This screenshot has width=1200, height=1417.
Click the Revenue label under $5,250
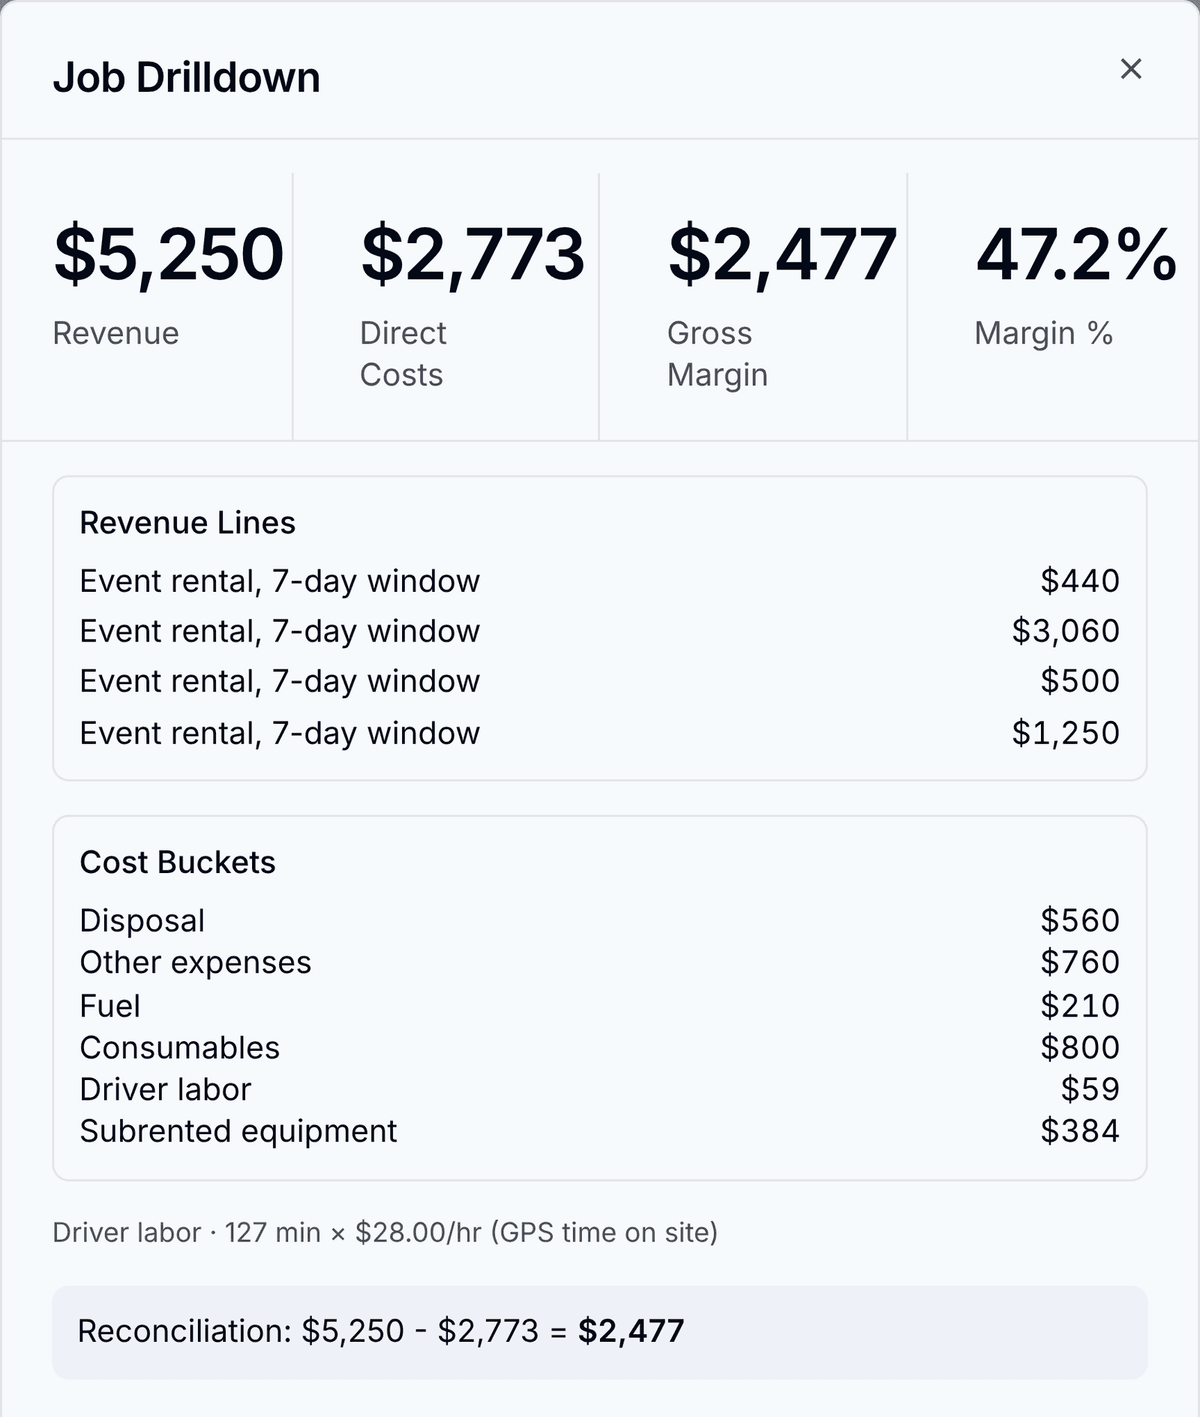pyautogui.click(x=116, y=333)
